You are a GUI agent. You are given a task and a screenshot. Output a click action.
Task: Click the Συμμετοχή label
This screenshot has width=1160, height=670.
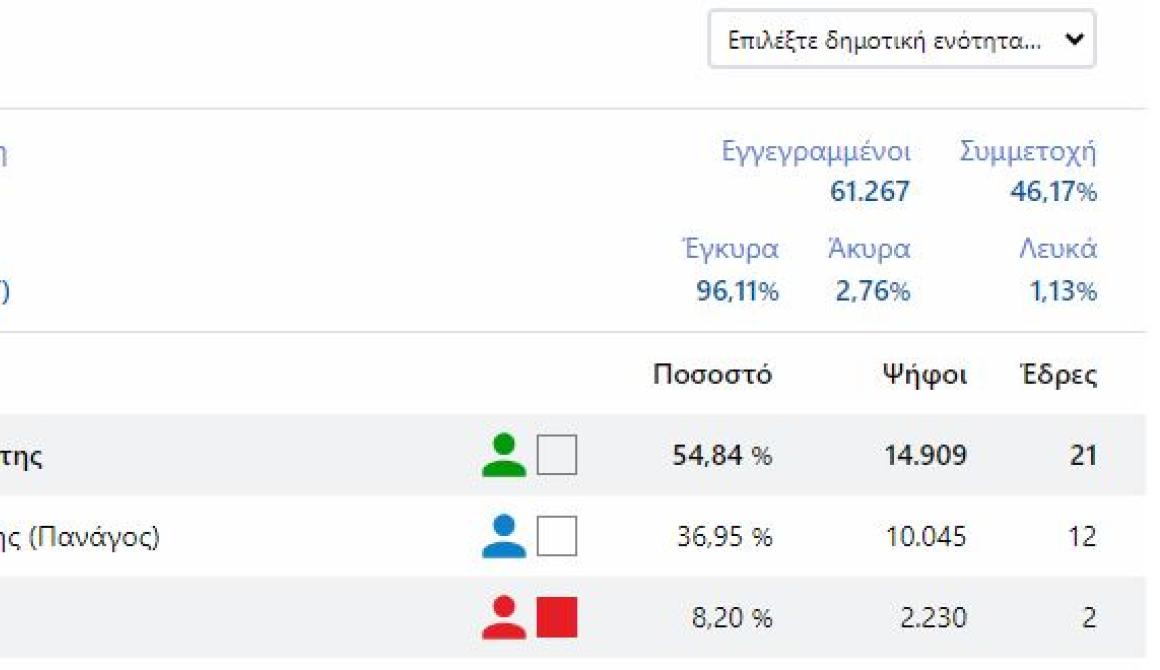pyautogui.click(x=1028, y=153)
